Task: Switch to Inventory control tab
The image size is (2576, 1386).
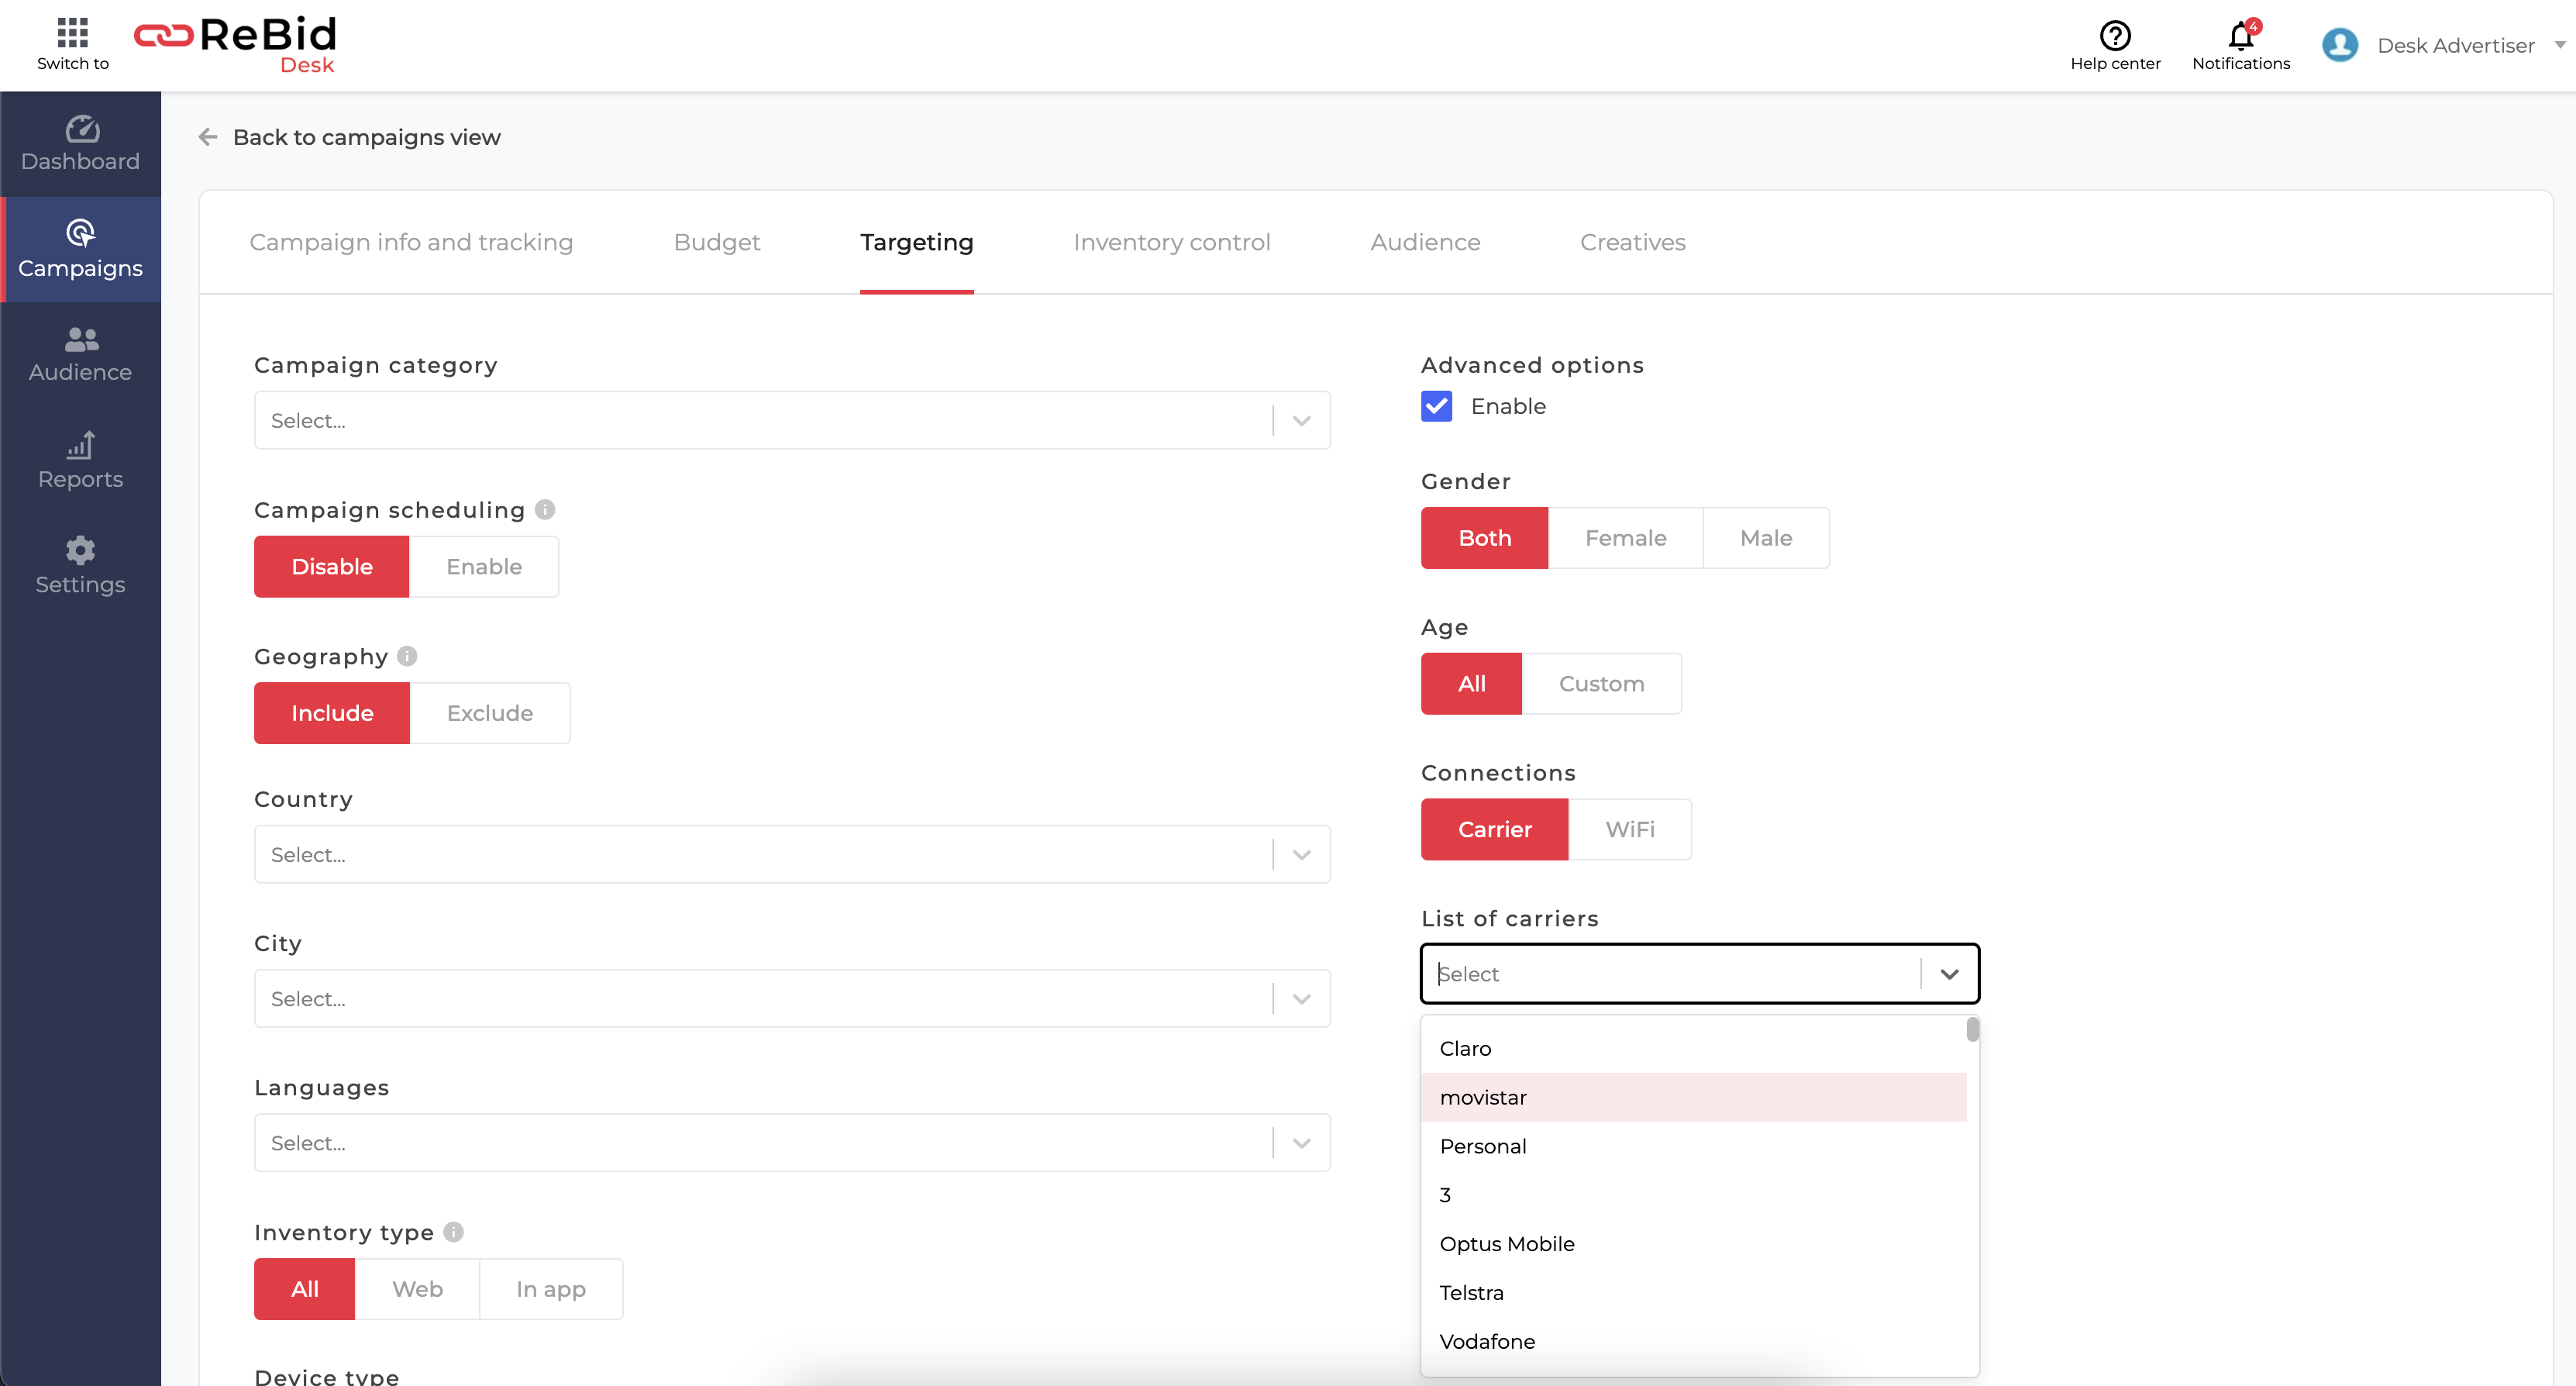Action: pos(1171,242)
